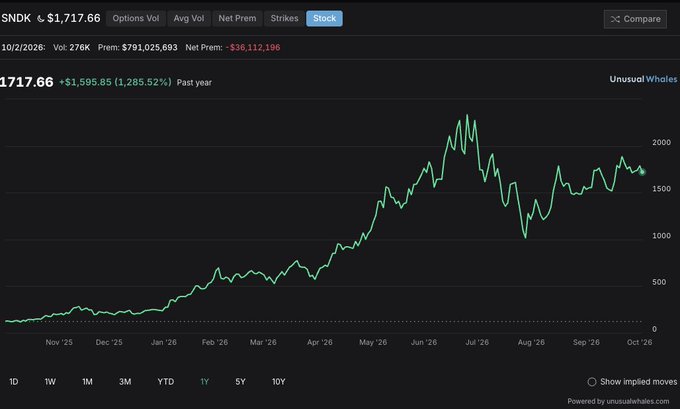This screenshot has width=680, height=409.
Task: Click the Jul '26 axis label
Action: (x=477, y=342)
